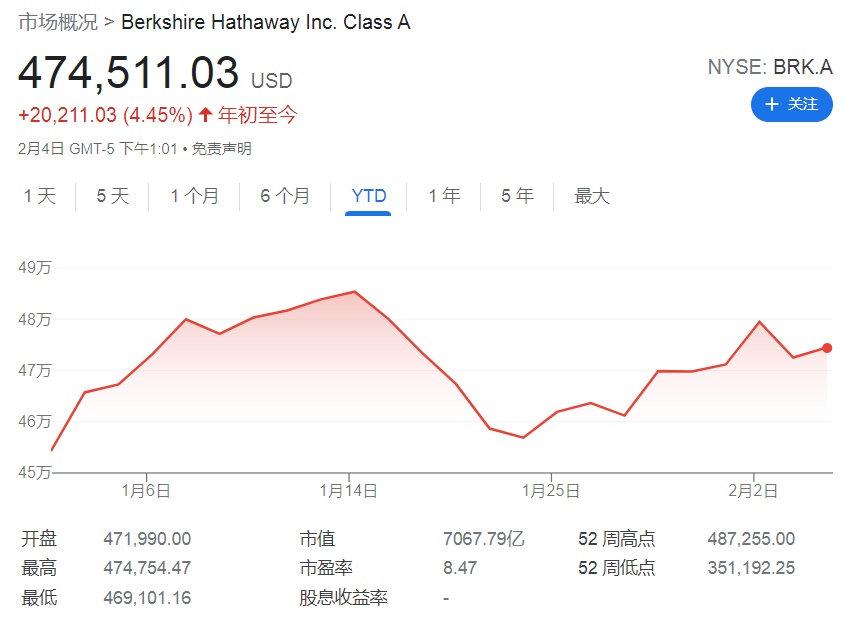Image resolution: width=866 pixels, height=621 pixels.
Task: Click the 市值 market cap value
Action: 483,539
